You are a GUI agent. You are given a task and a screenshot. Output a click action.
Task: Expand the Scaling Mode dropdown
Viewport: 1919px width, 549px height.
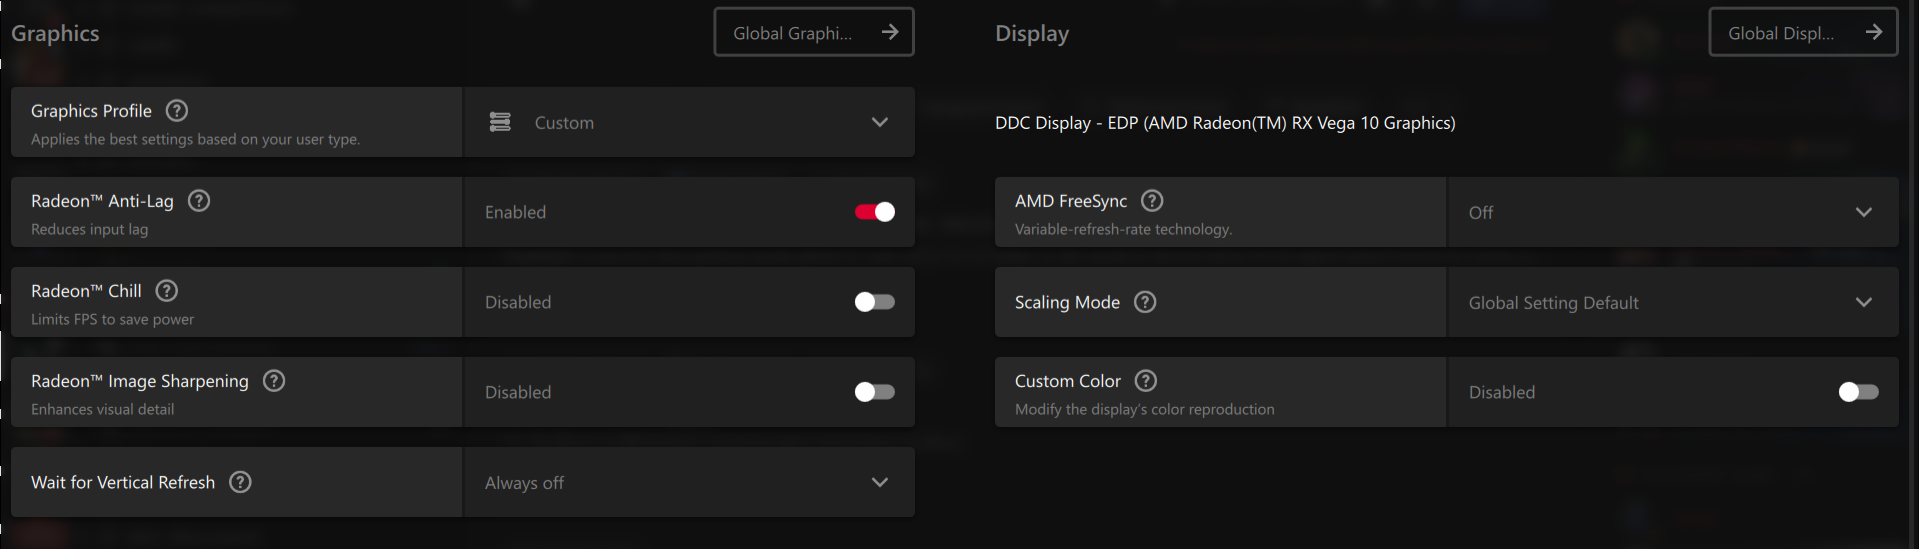point(1672,302)
